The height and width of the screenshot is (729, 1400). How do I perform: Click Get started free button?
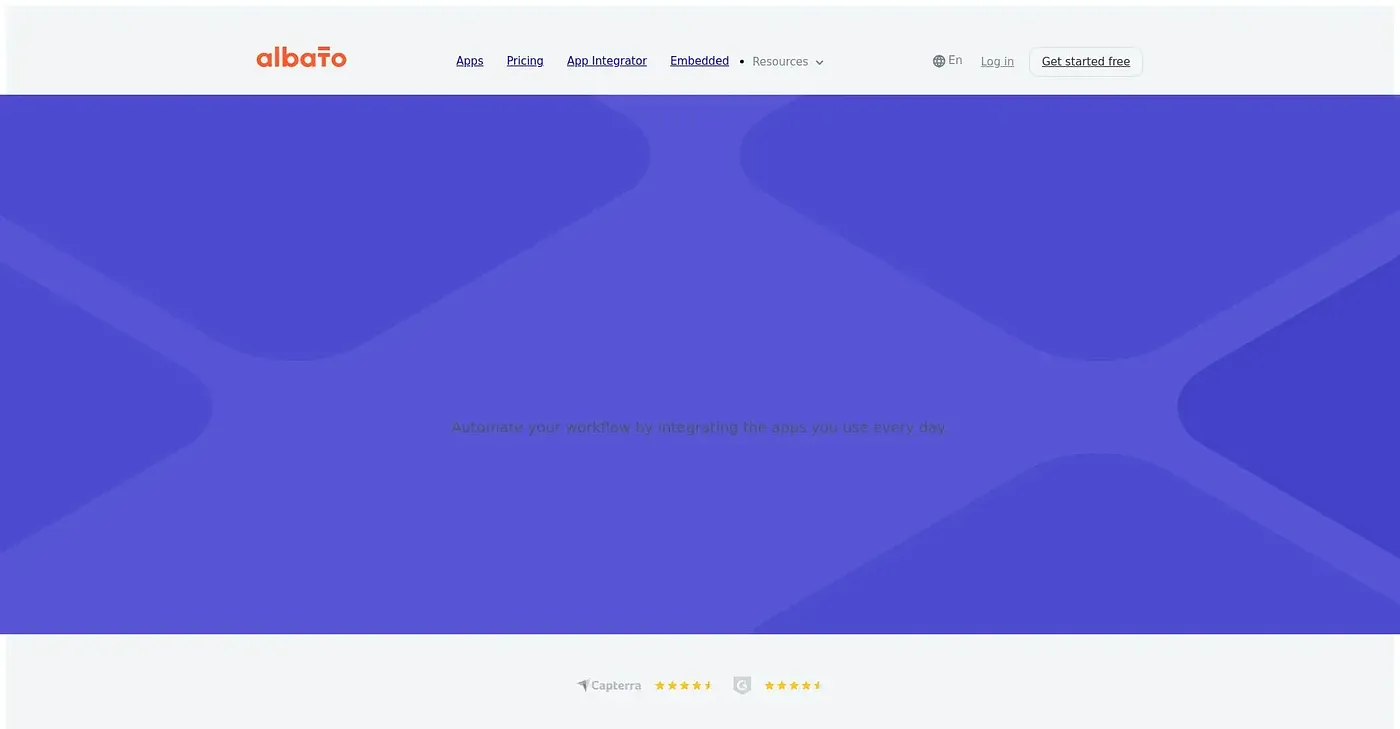(1086, 62)
